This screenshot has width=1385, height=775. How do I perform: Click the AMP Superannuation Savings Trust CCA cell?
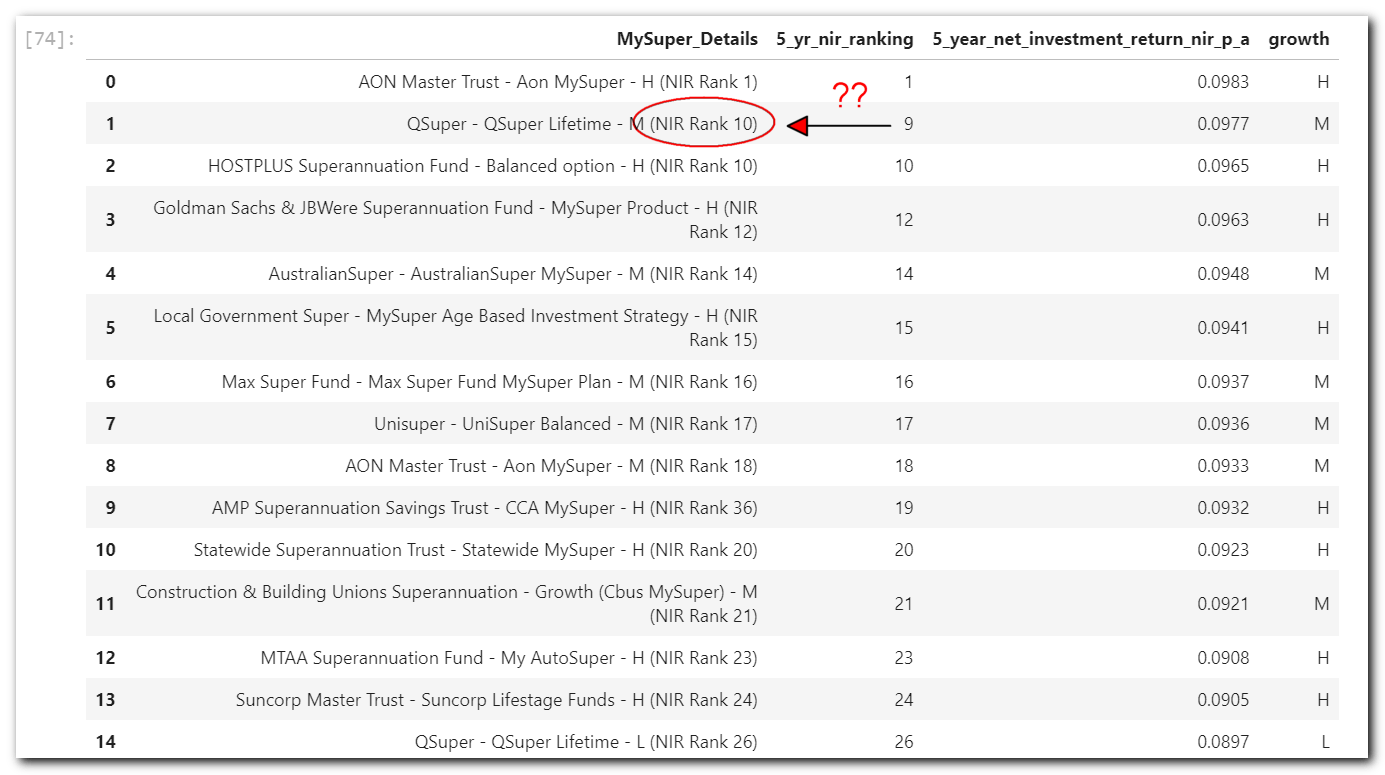[484, 508]
